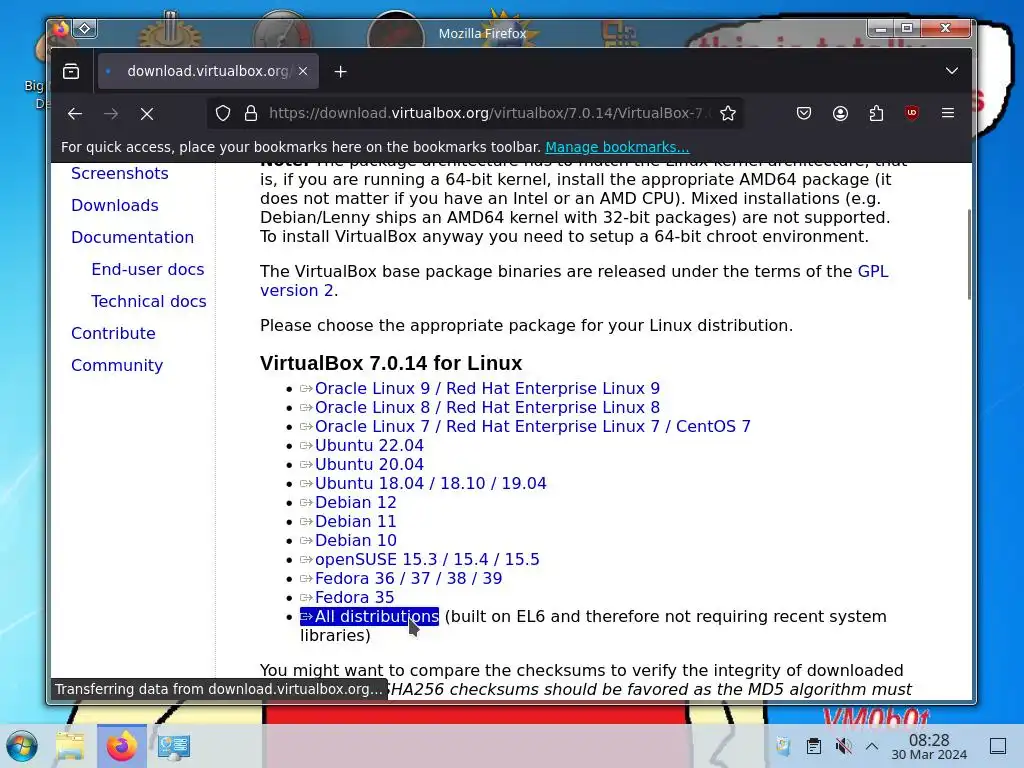Download Ubuntu 20.04 package
The height and width of the screenshot is (768, 1024).
pyautogui.click(x=369, y=464)
